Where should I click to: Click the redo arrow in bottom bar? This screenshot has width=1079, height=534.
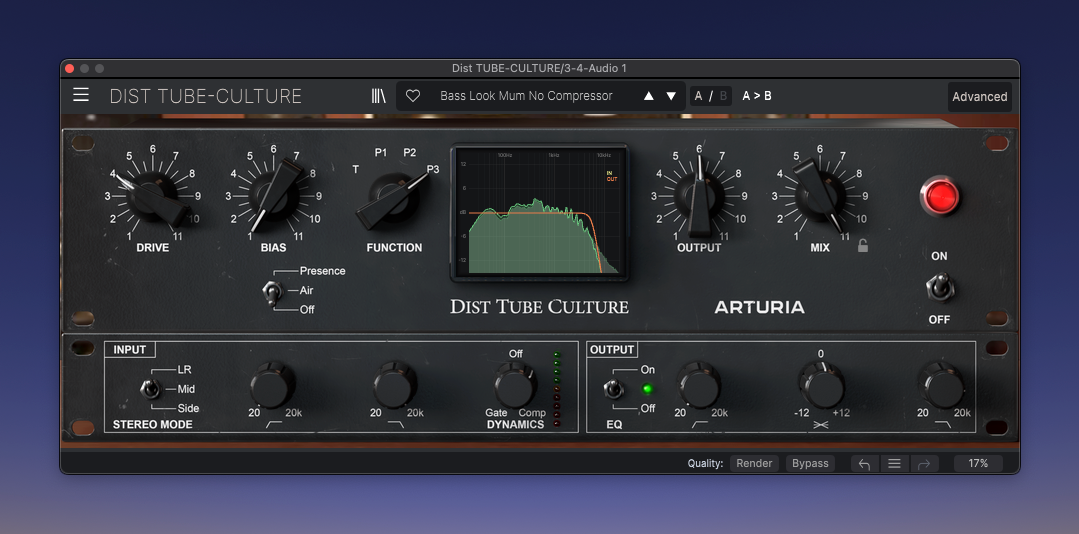click(x=924, y=463)
